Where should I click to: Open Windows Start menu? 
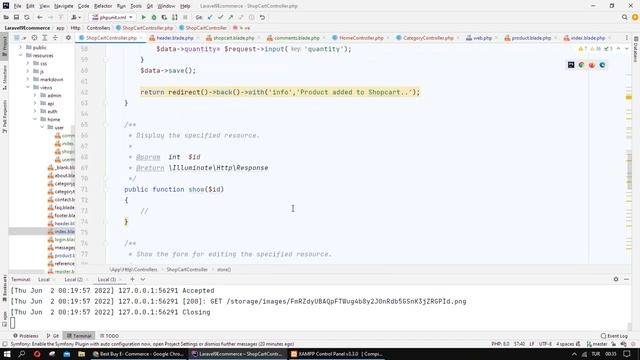click(7, 354)
